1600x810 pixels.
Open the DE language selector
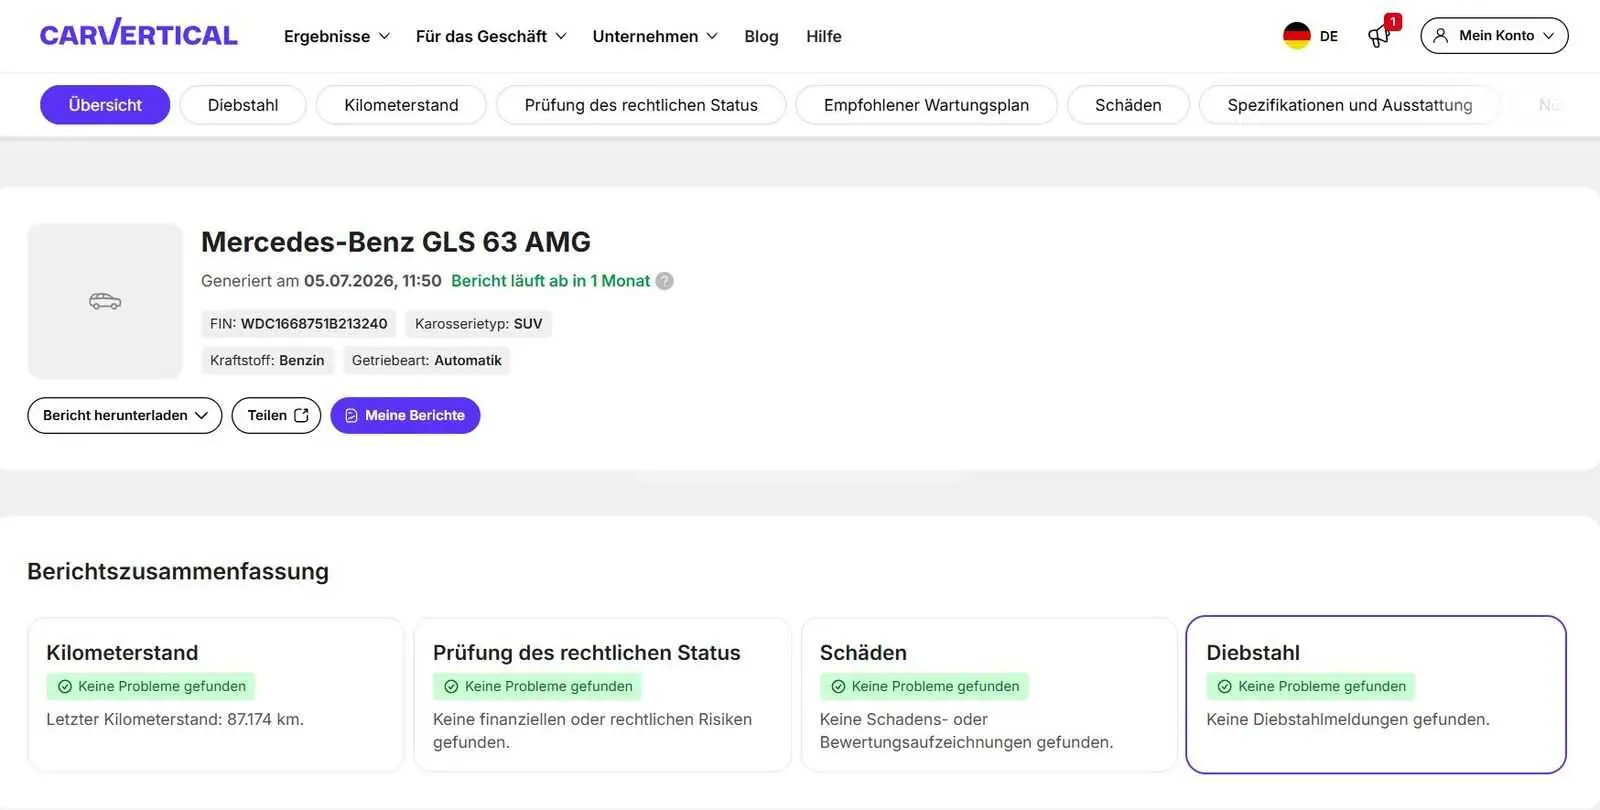pos(1311,36)
